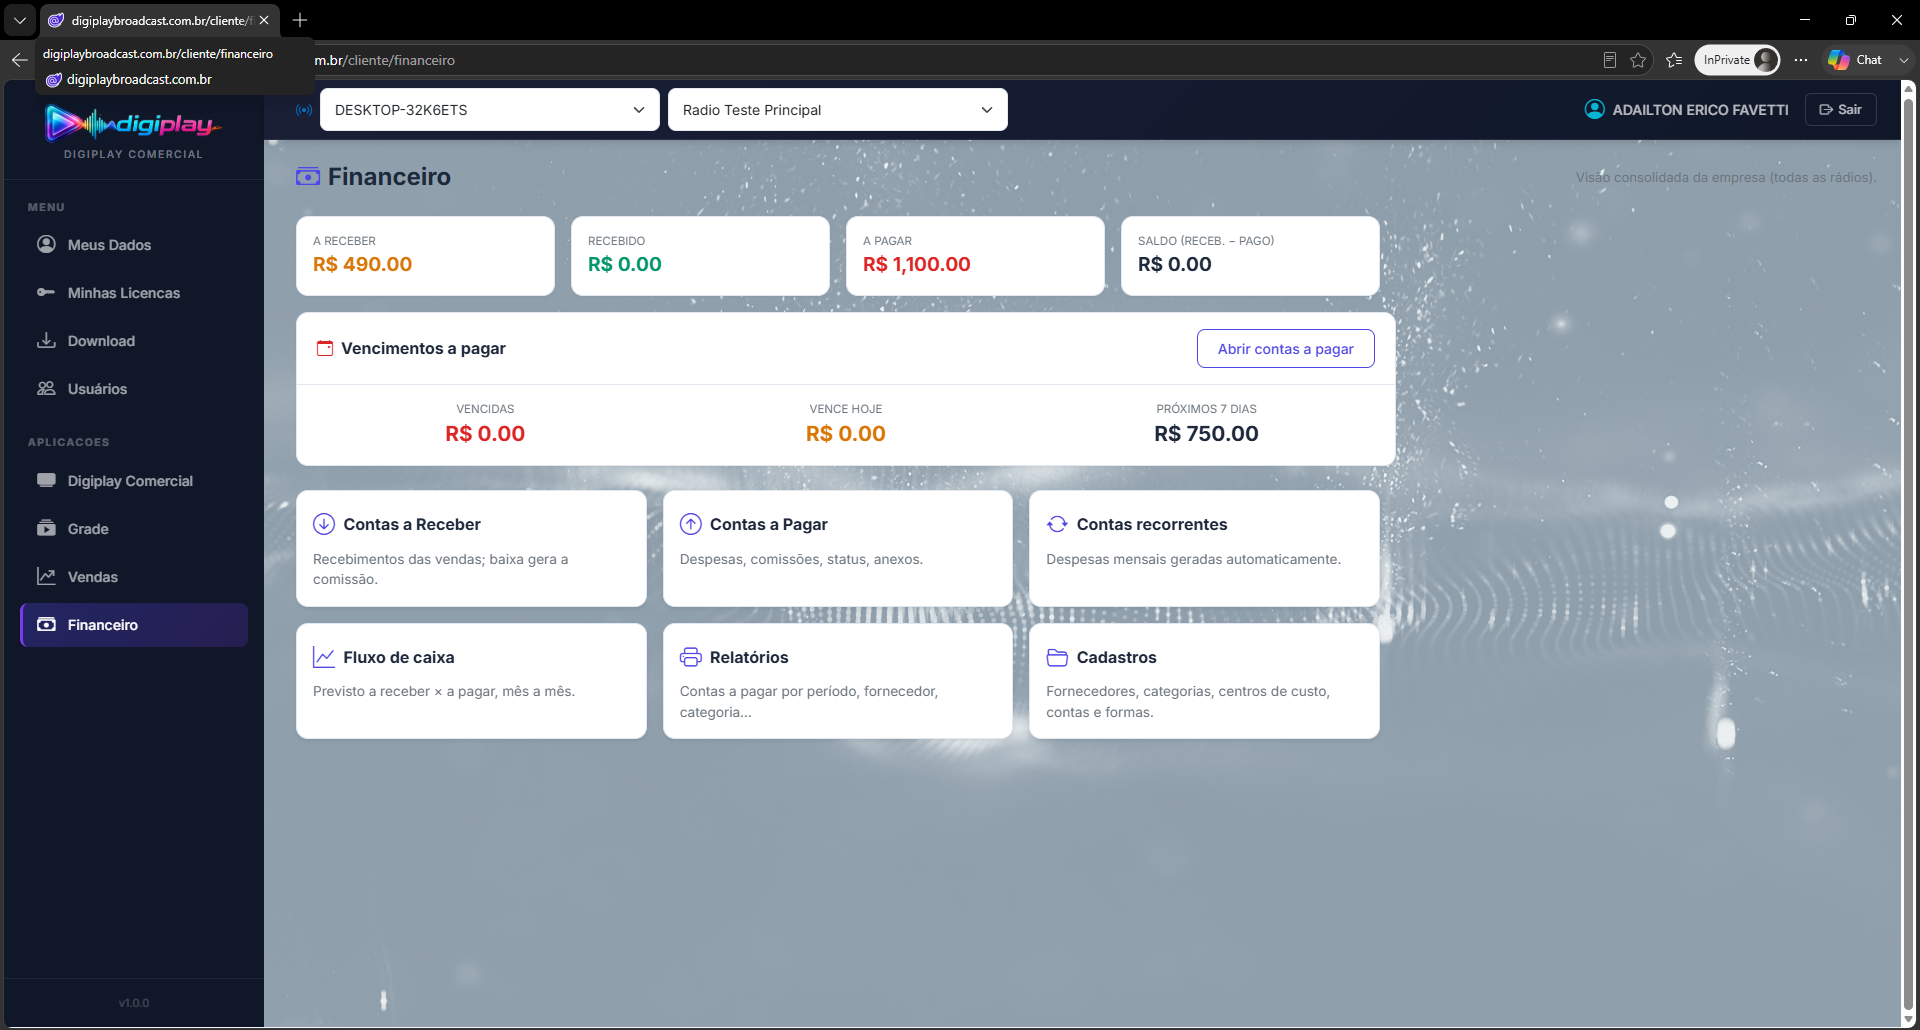
Task: Click the Financeiro page title icon
Action: [x=308, y=177]
